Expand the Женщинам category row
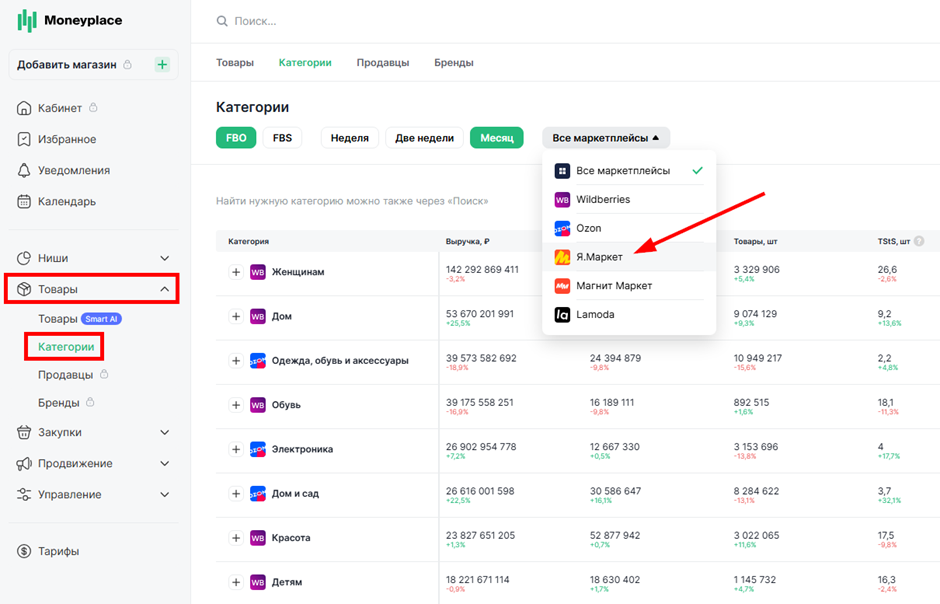940x604 pixels. coord(236,272)
